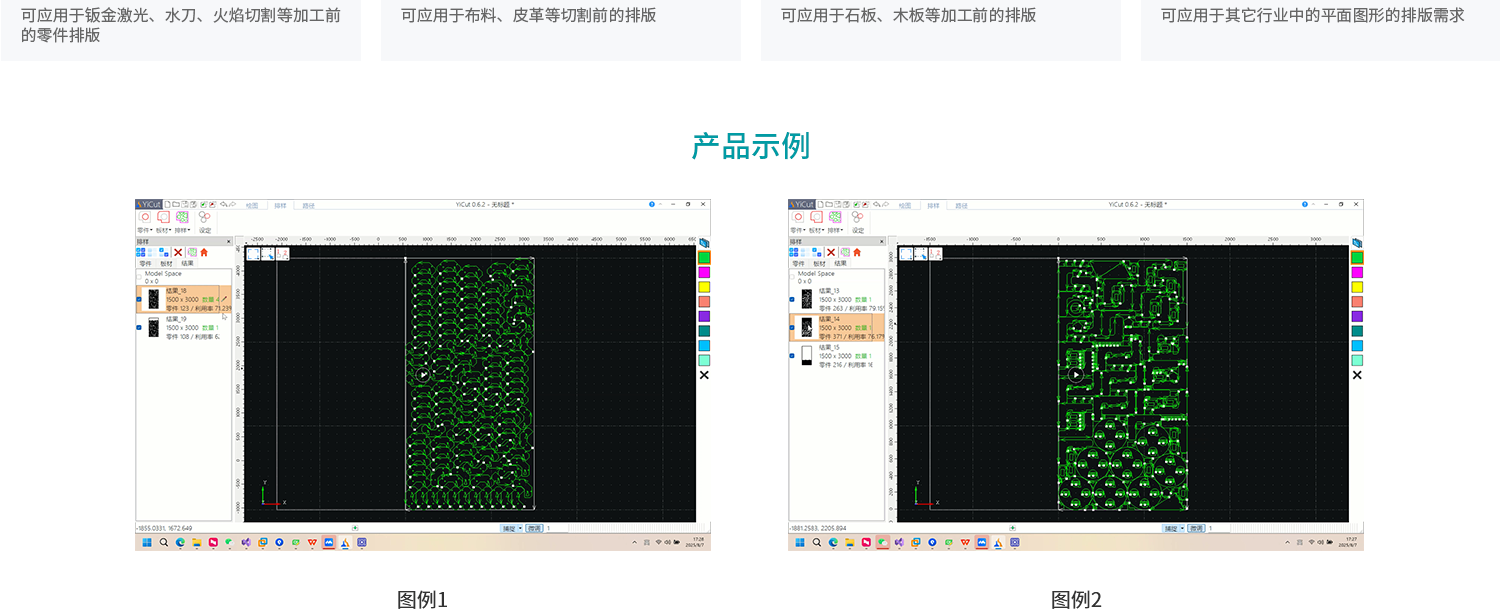Click the red home icon in 图例2 panel
1500x609 pixels.
click(857, 253)
